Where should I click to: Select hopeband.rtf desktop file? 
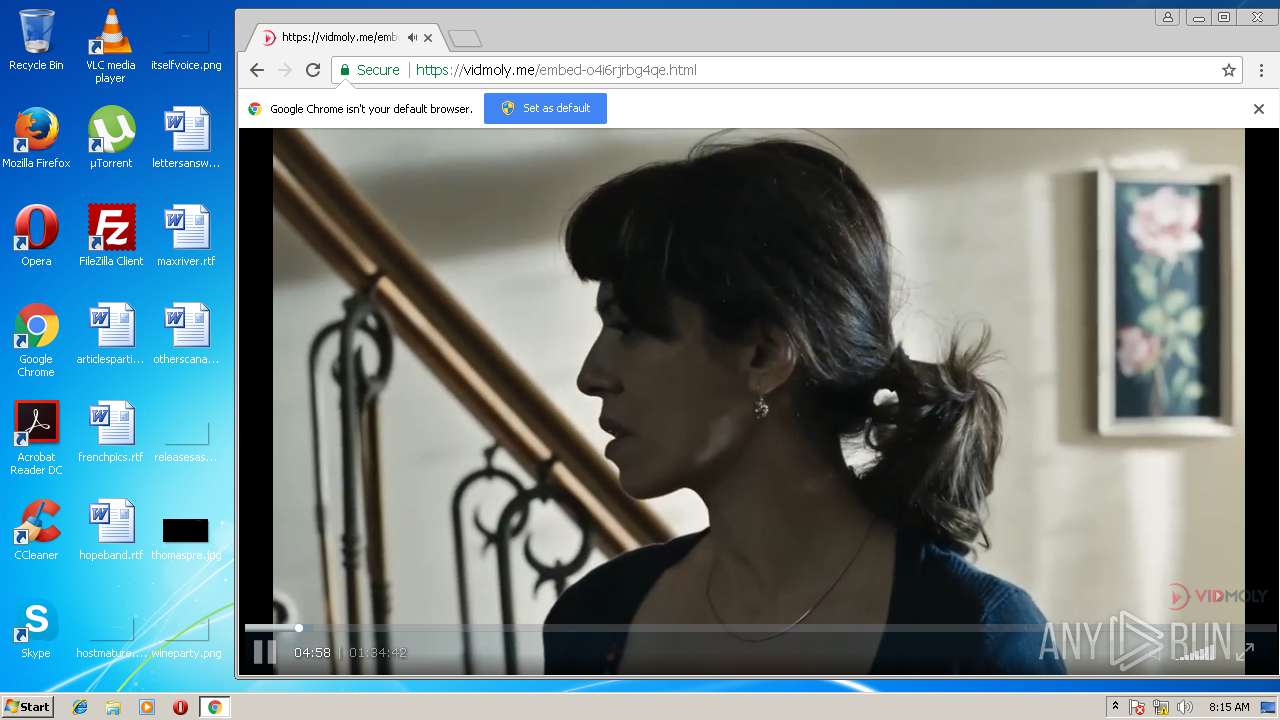pos(110,530)
